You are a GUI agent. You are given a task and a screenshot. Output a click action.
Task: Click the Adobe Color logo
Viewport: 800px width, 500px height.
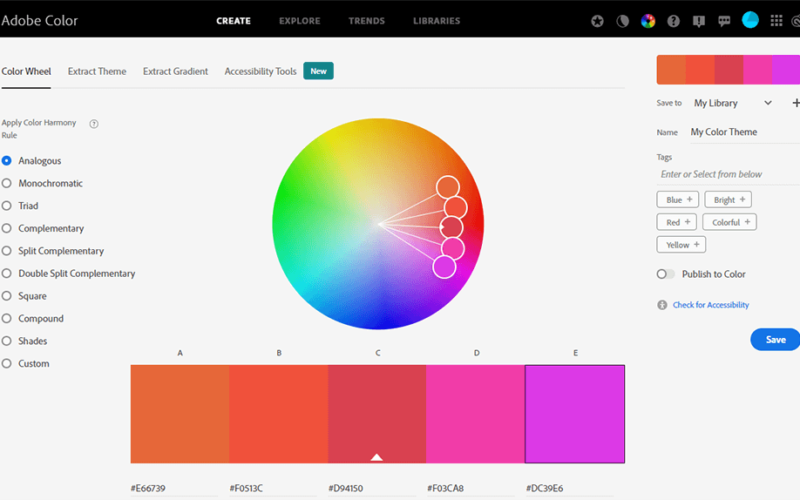point(39,20)
